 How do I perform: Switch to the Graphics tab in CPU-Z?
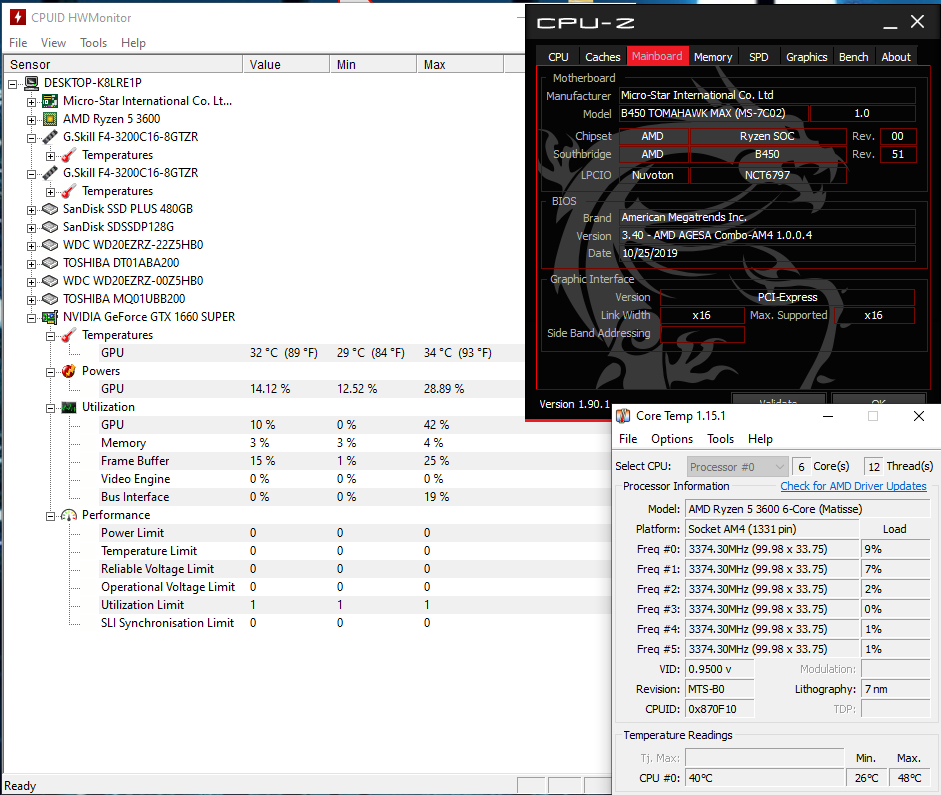pos(807,56)
